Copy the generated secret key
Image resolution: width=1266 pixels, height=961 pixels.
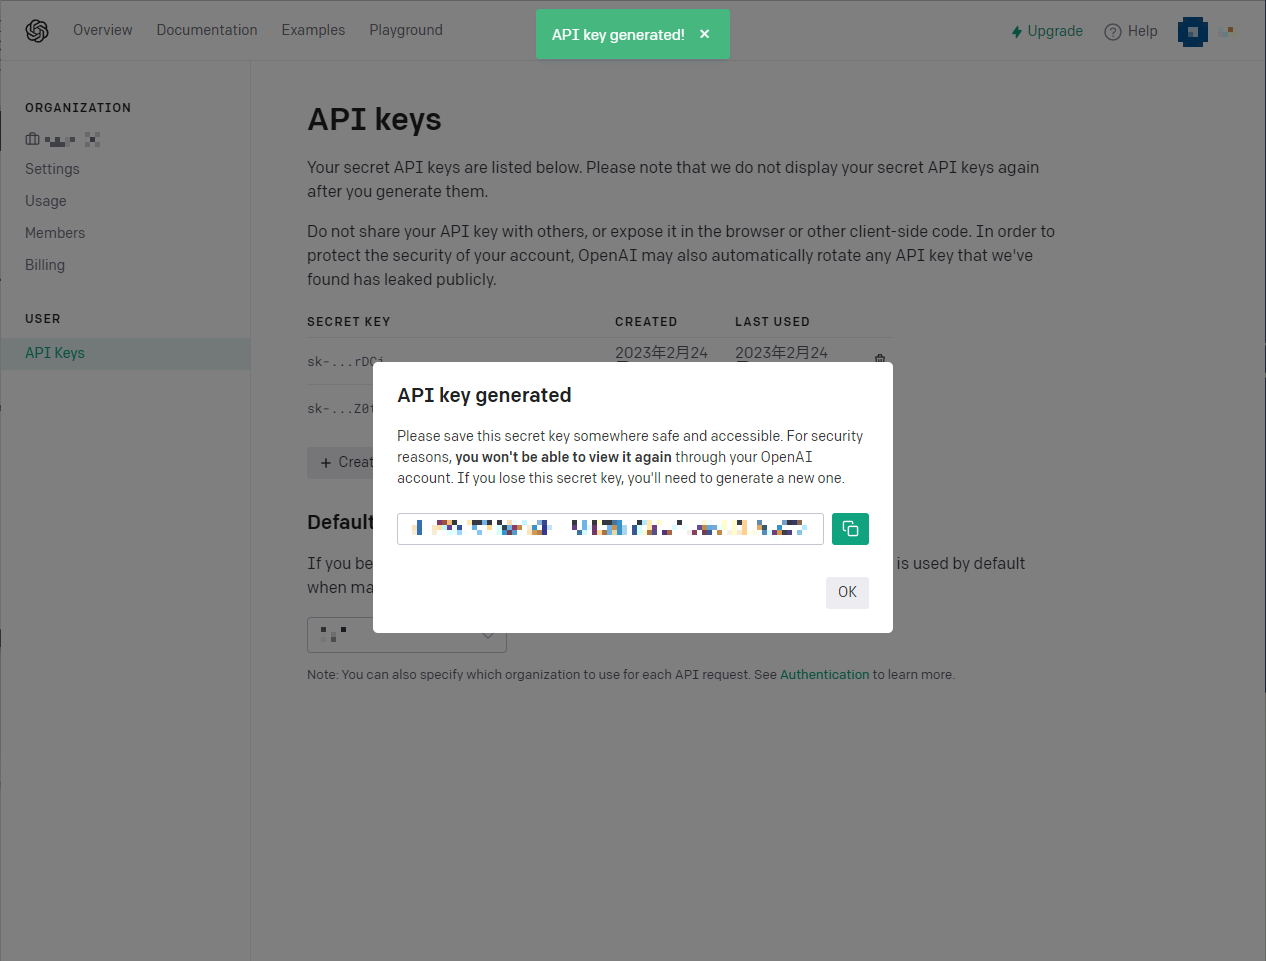[x=850, y=528]
